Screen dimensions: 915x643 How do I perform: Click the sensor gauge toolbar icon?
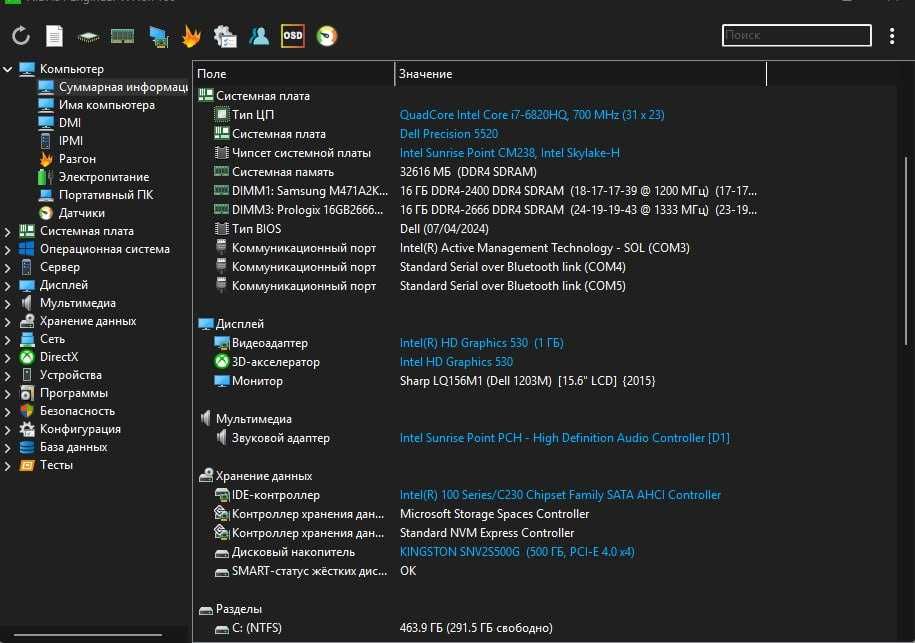coord(327,36)
